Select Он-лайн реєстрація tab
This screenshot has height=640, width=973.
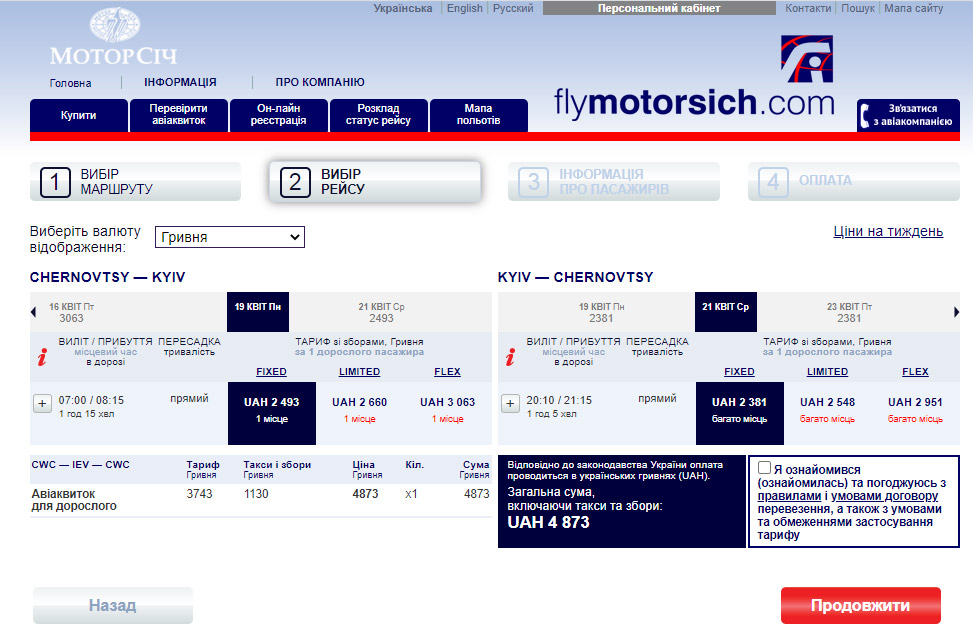pos(279,115)
